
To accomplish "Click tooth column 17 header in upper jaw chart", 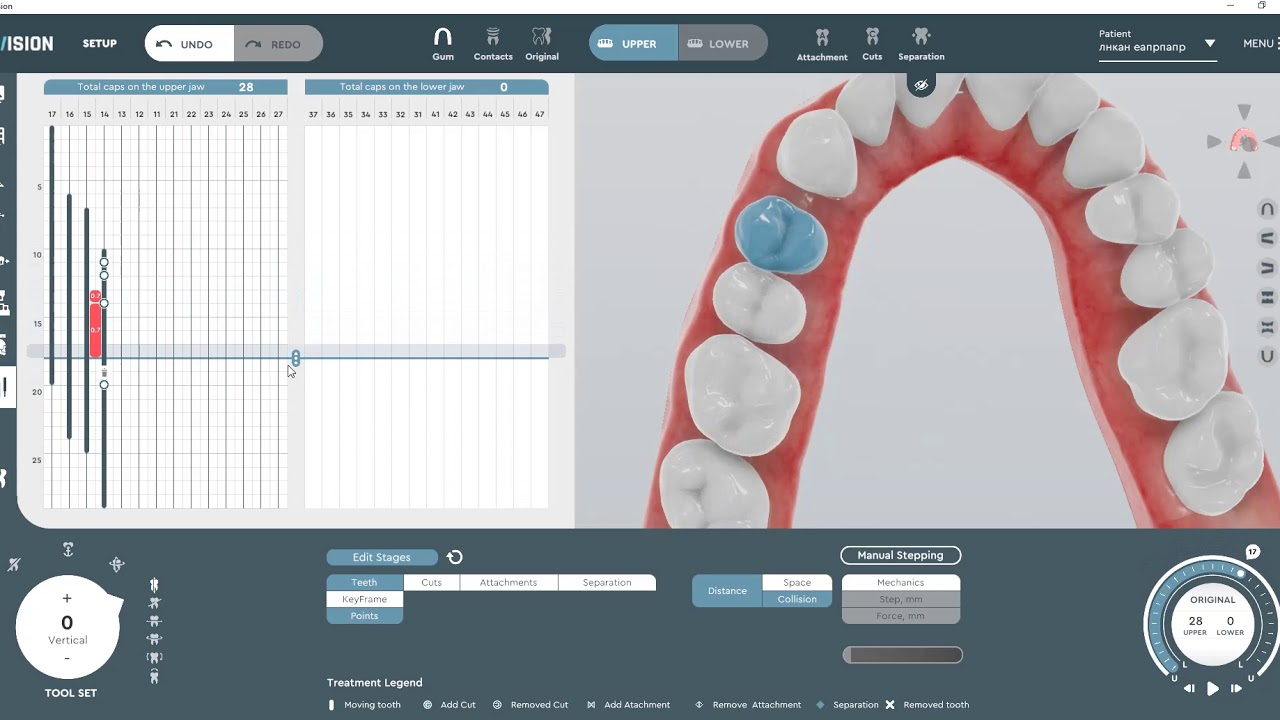I will (x=52, y=115).
